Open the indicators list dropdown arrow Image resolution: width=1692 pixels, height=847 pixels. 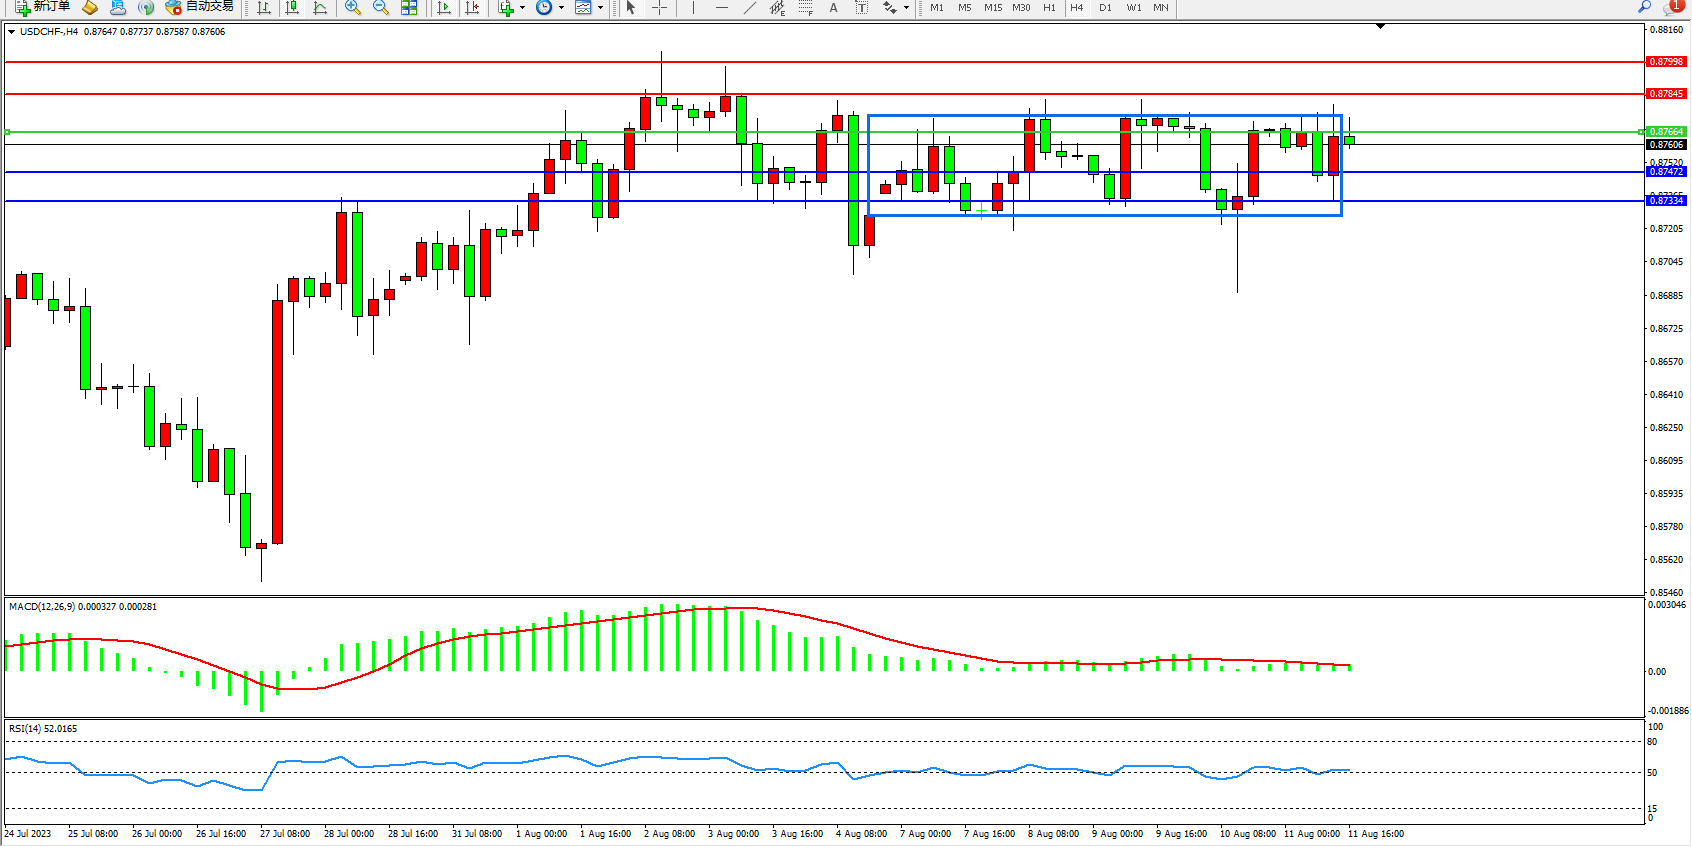click(522, 8)
